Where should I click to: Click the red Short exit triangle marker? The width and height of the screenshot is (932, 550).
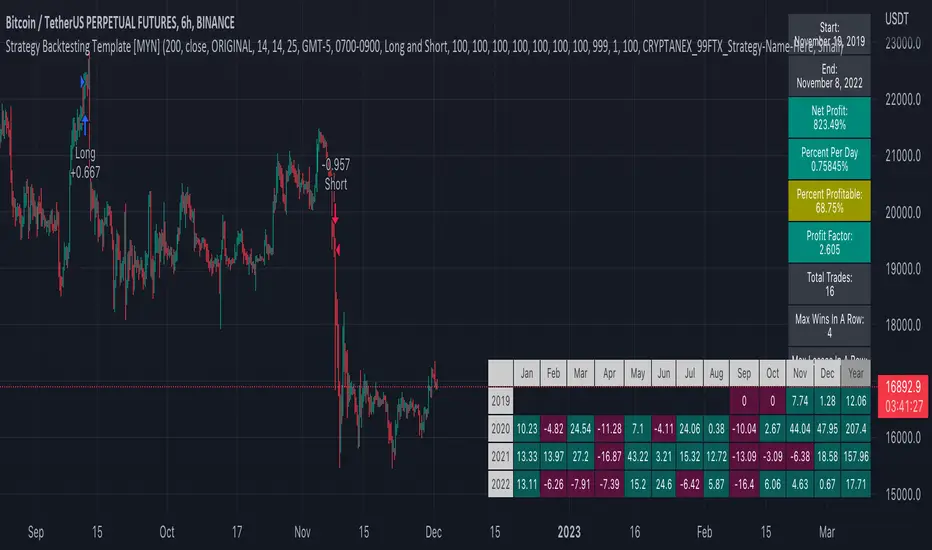(x=338, y=248)
